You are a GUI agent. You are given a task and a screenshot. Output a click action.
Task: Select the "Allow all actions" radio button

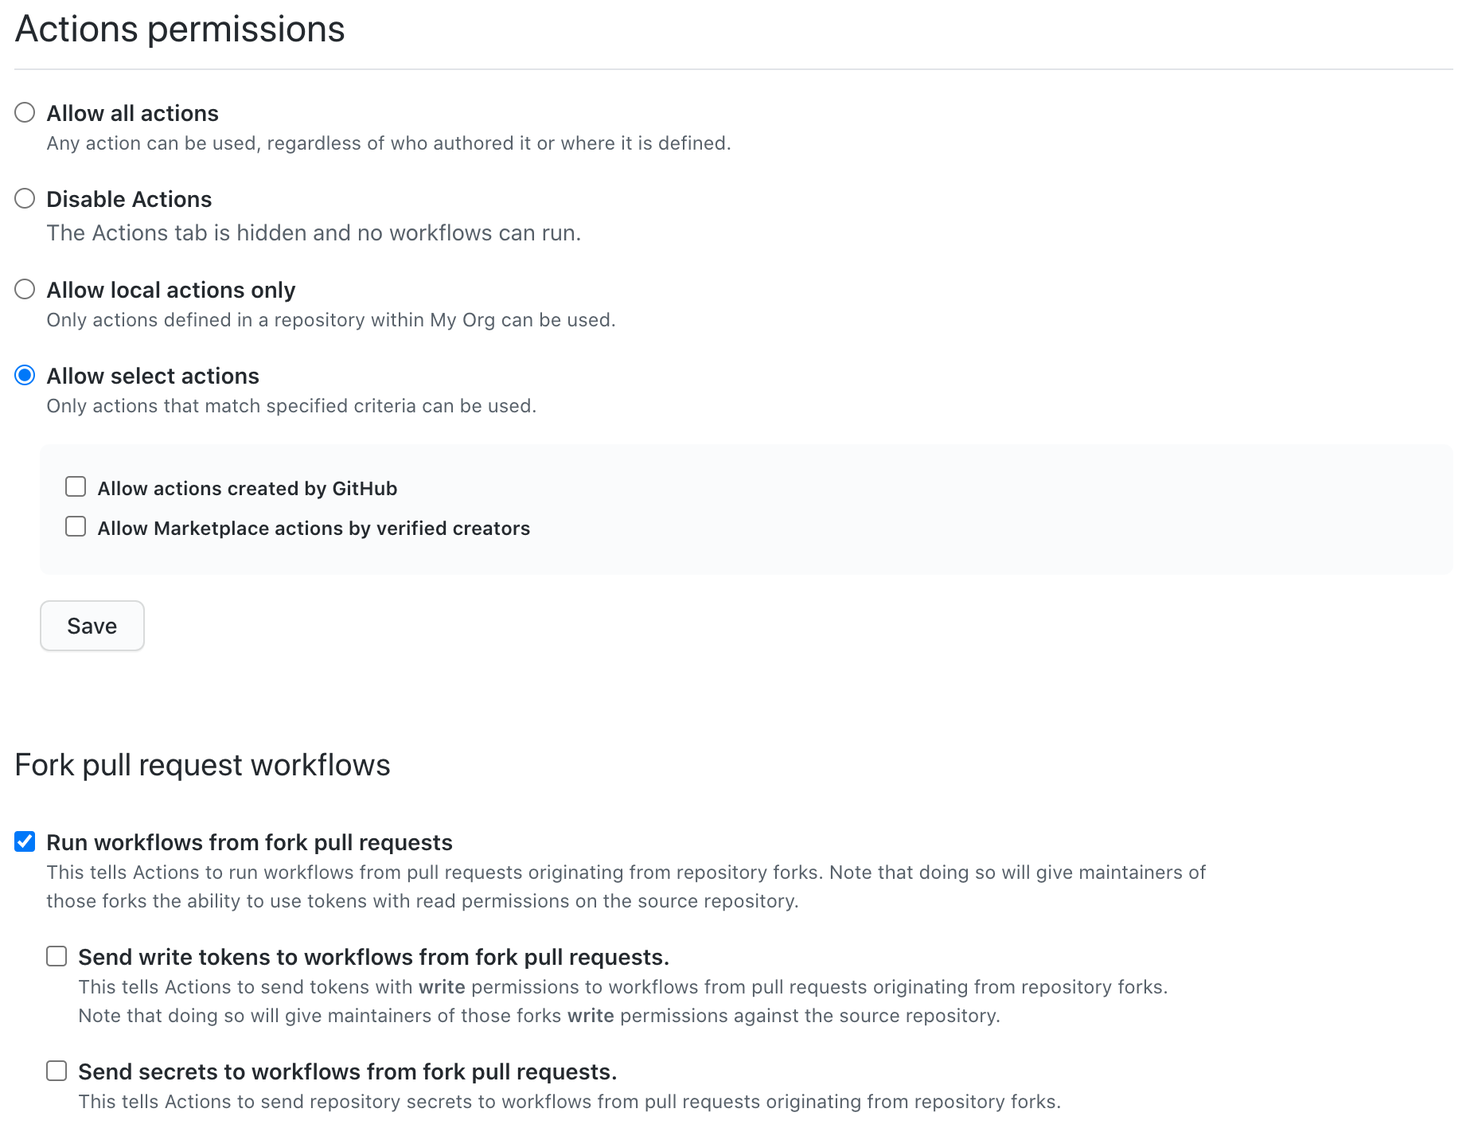pyautogui.click(x=25, y=112)
